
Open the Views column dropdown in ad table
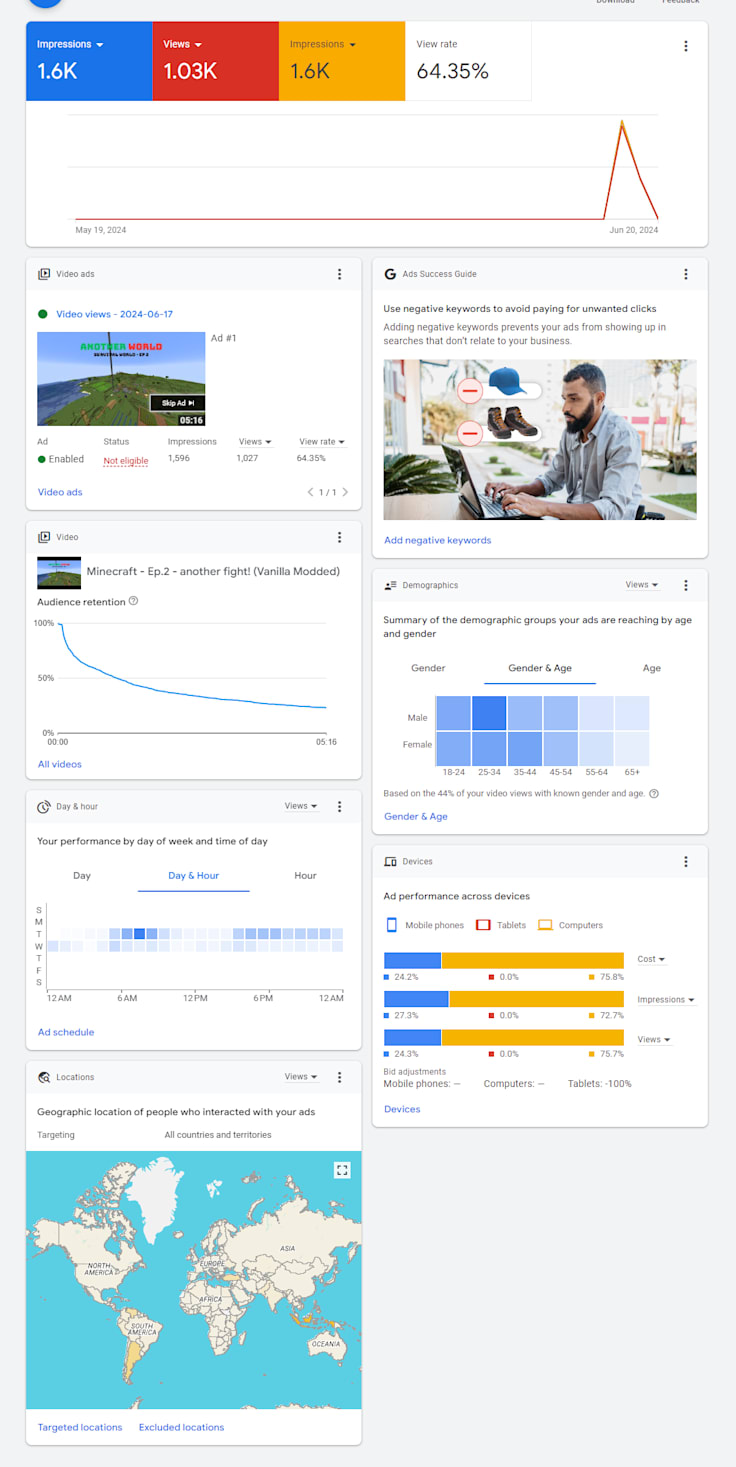pyautogui.click(x=255, y=441)
